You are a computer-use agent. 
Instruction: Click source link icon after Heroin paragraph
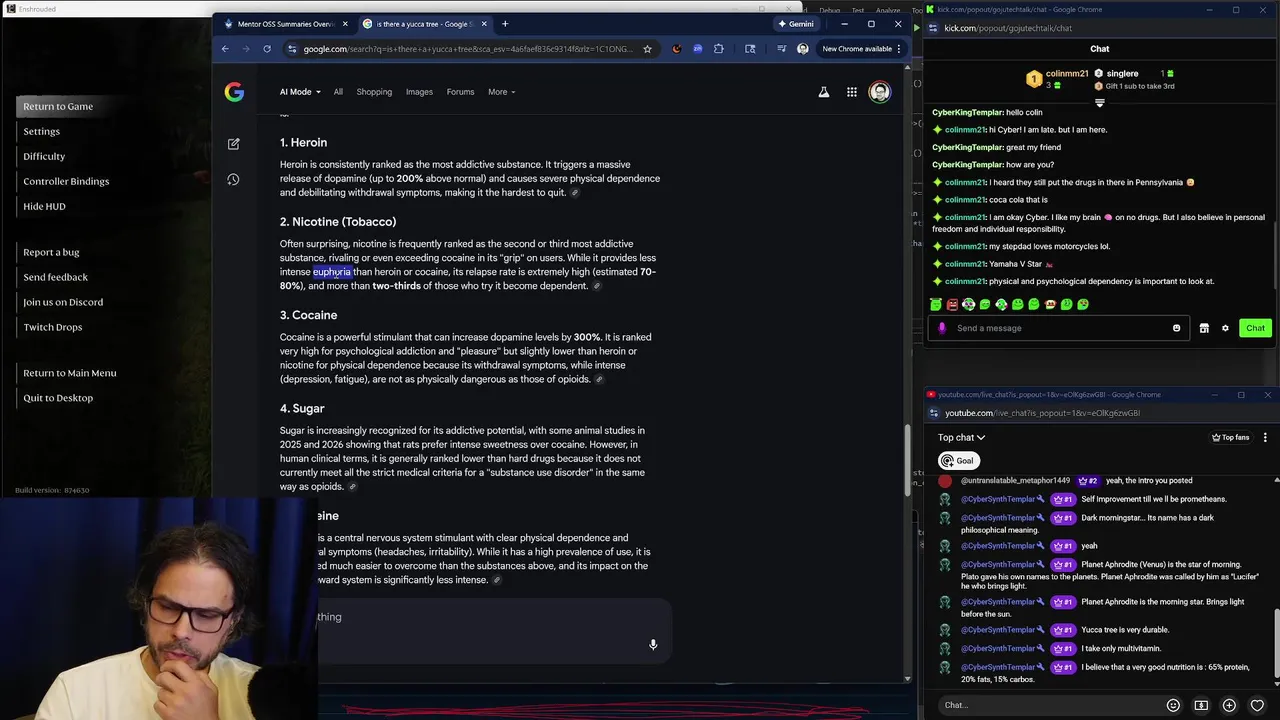(574, 193)
